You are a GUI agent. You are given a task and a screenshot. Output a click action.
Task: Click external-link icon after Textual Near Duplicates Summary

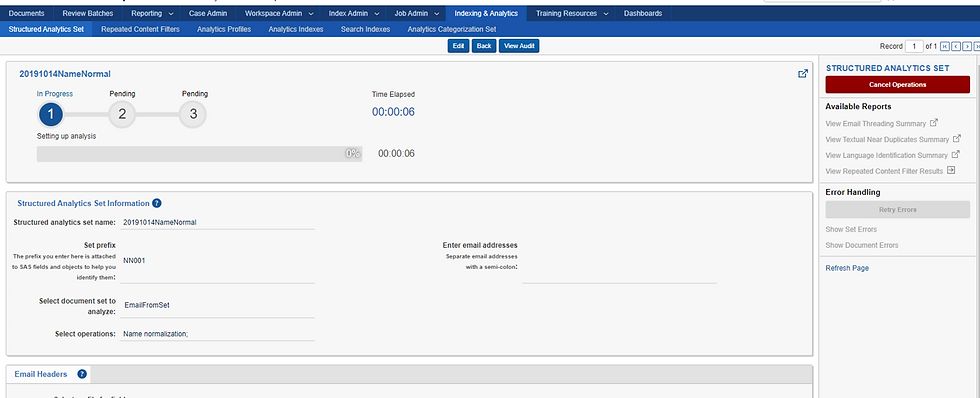point(956,139)
